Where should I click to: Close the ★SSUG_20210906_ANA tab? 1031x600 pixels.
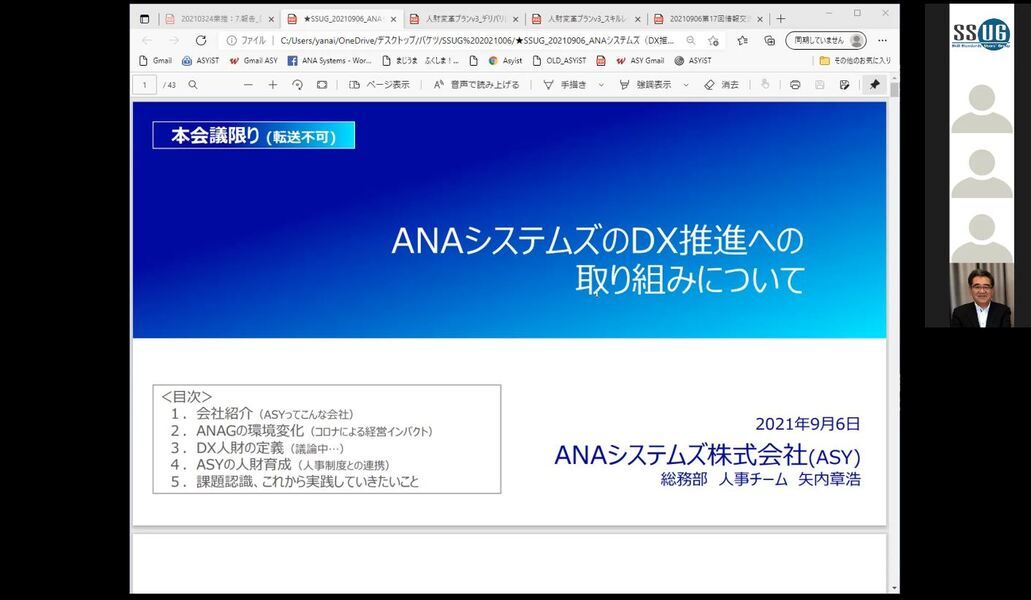tap(393, 19)
